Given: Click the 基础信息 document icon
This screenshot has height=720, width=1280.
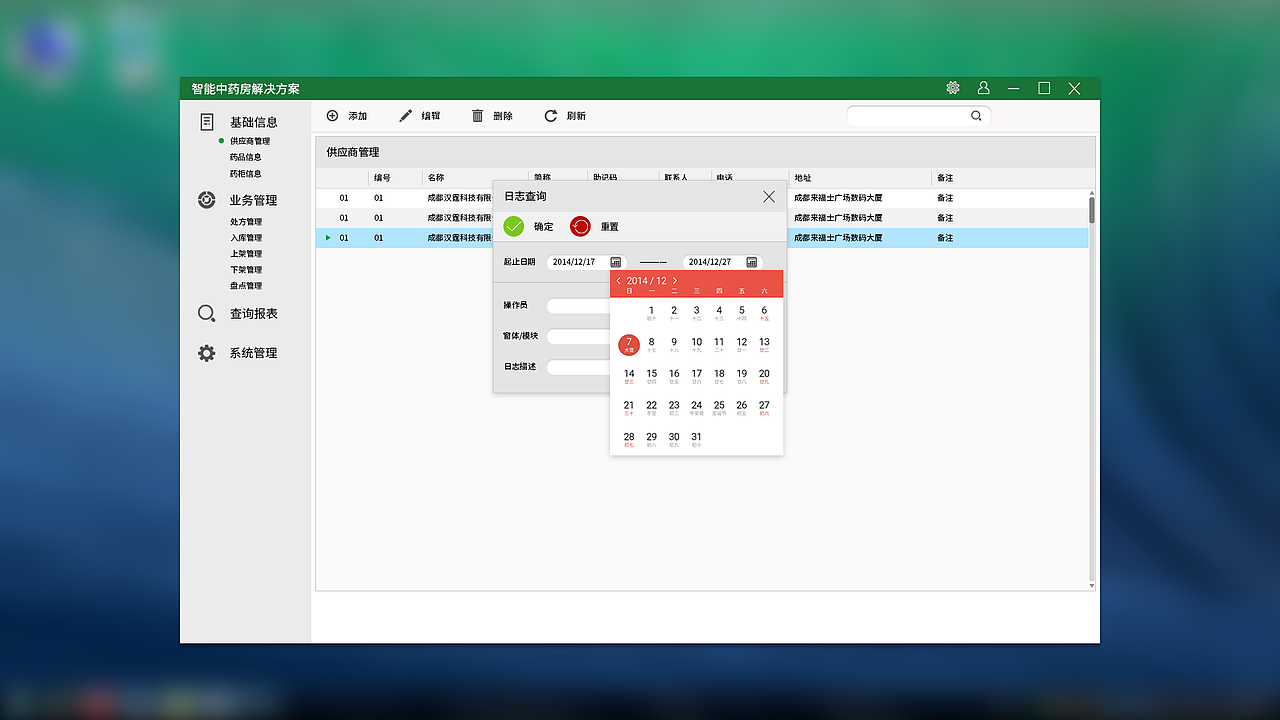Looking at the screenshot, I should click(207, 122).
